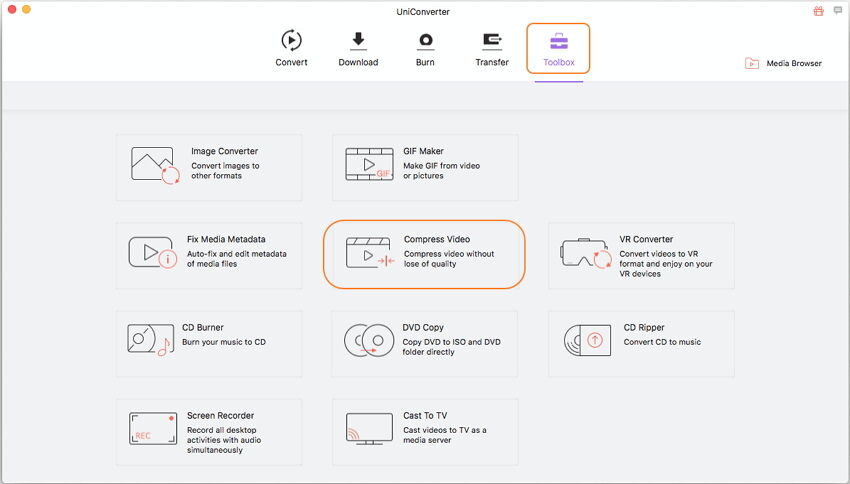Click 'Record all desktop activities' description

pos(224,440)
